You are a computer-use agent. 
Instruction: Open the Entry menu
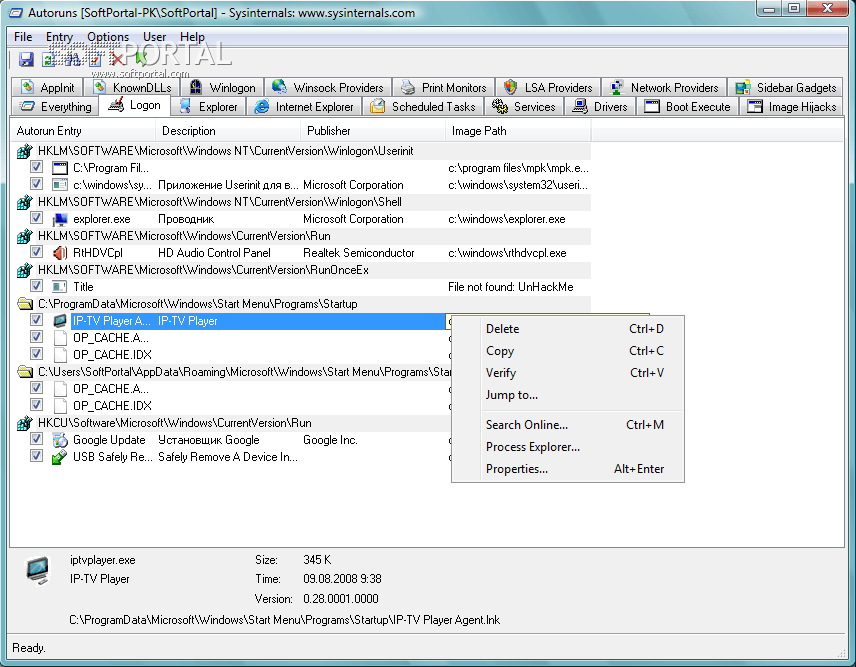[59, 37]
